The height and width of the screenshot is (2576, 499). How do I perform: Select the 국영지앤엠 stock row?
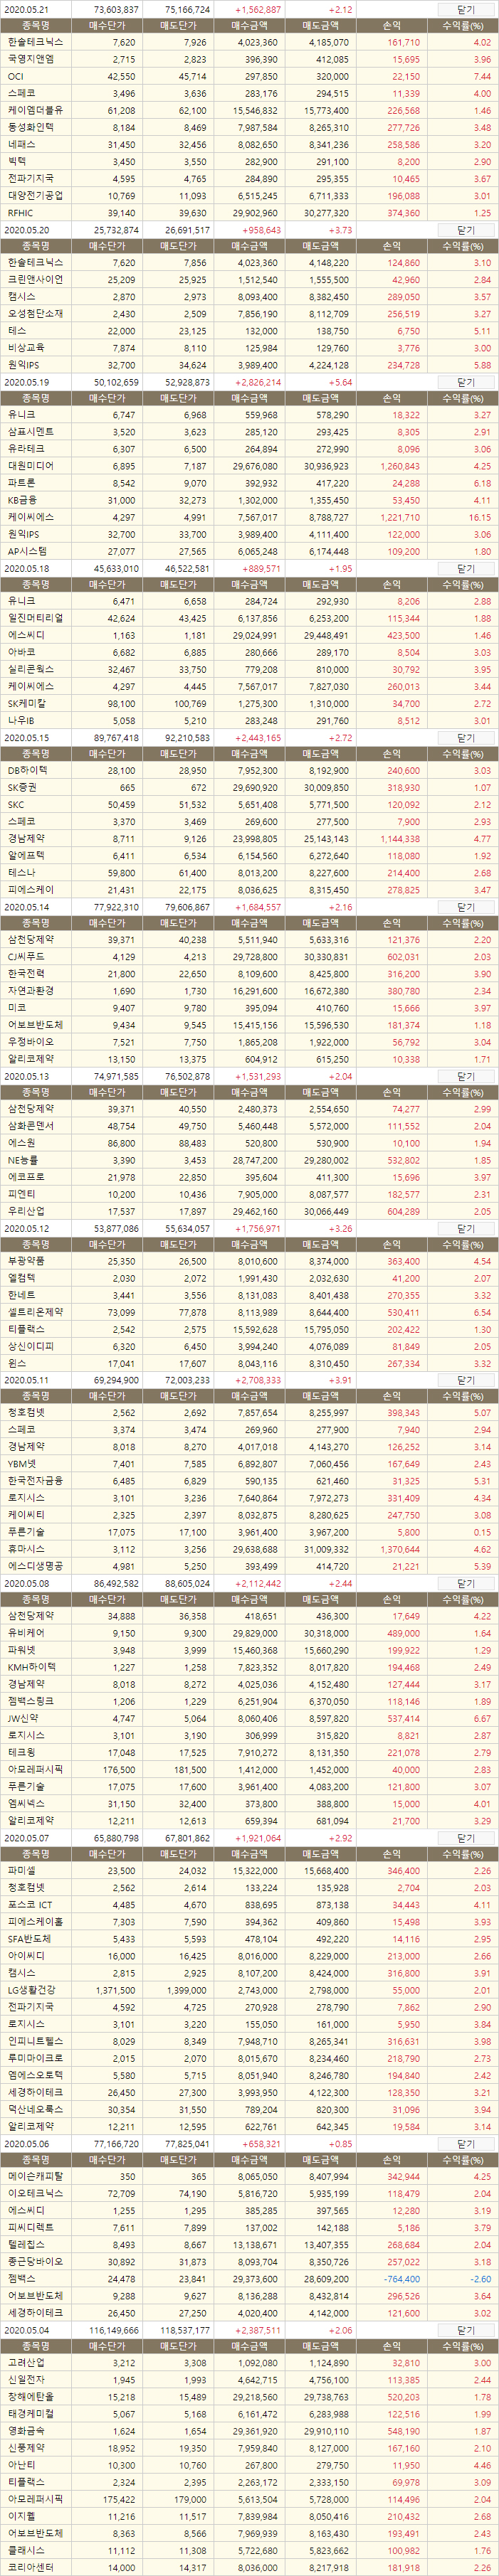249,59
